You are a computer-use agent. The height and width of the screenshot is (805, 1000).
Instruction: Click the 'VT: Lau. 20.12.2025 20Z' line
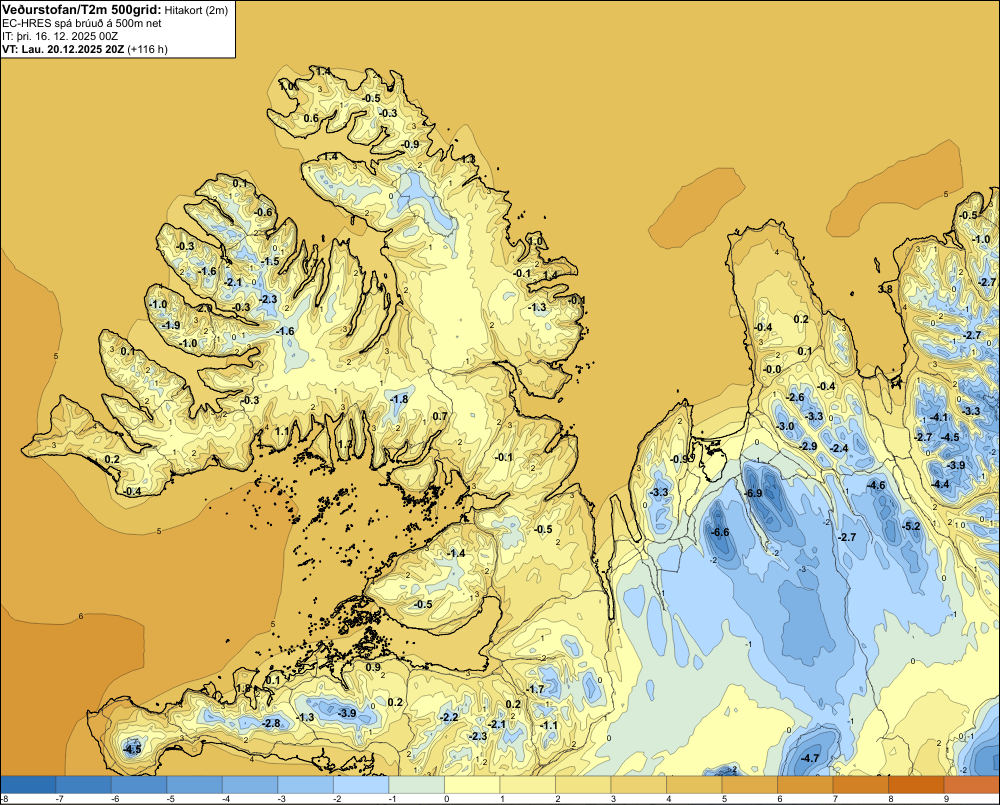pyautogui.click(x=63, y=49)
